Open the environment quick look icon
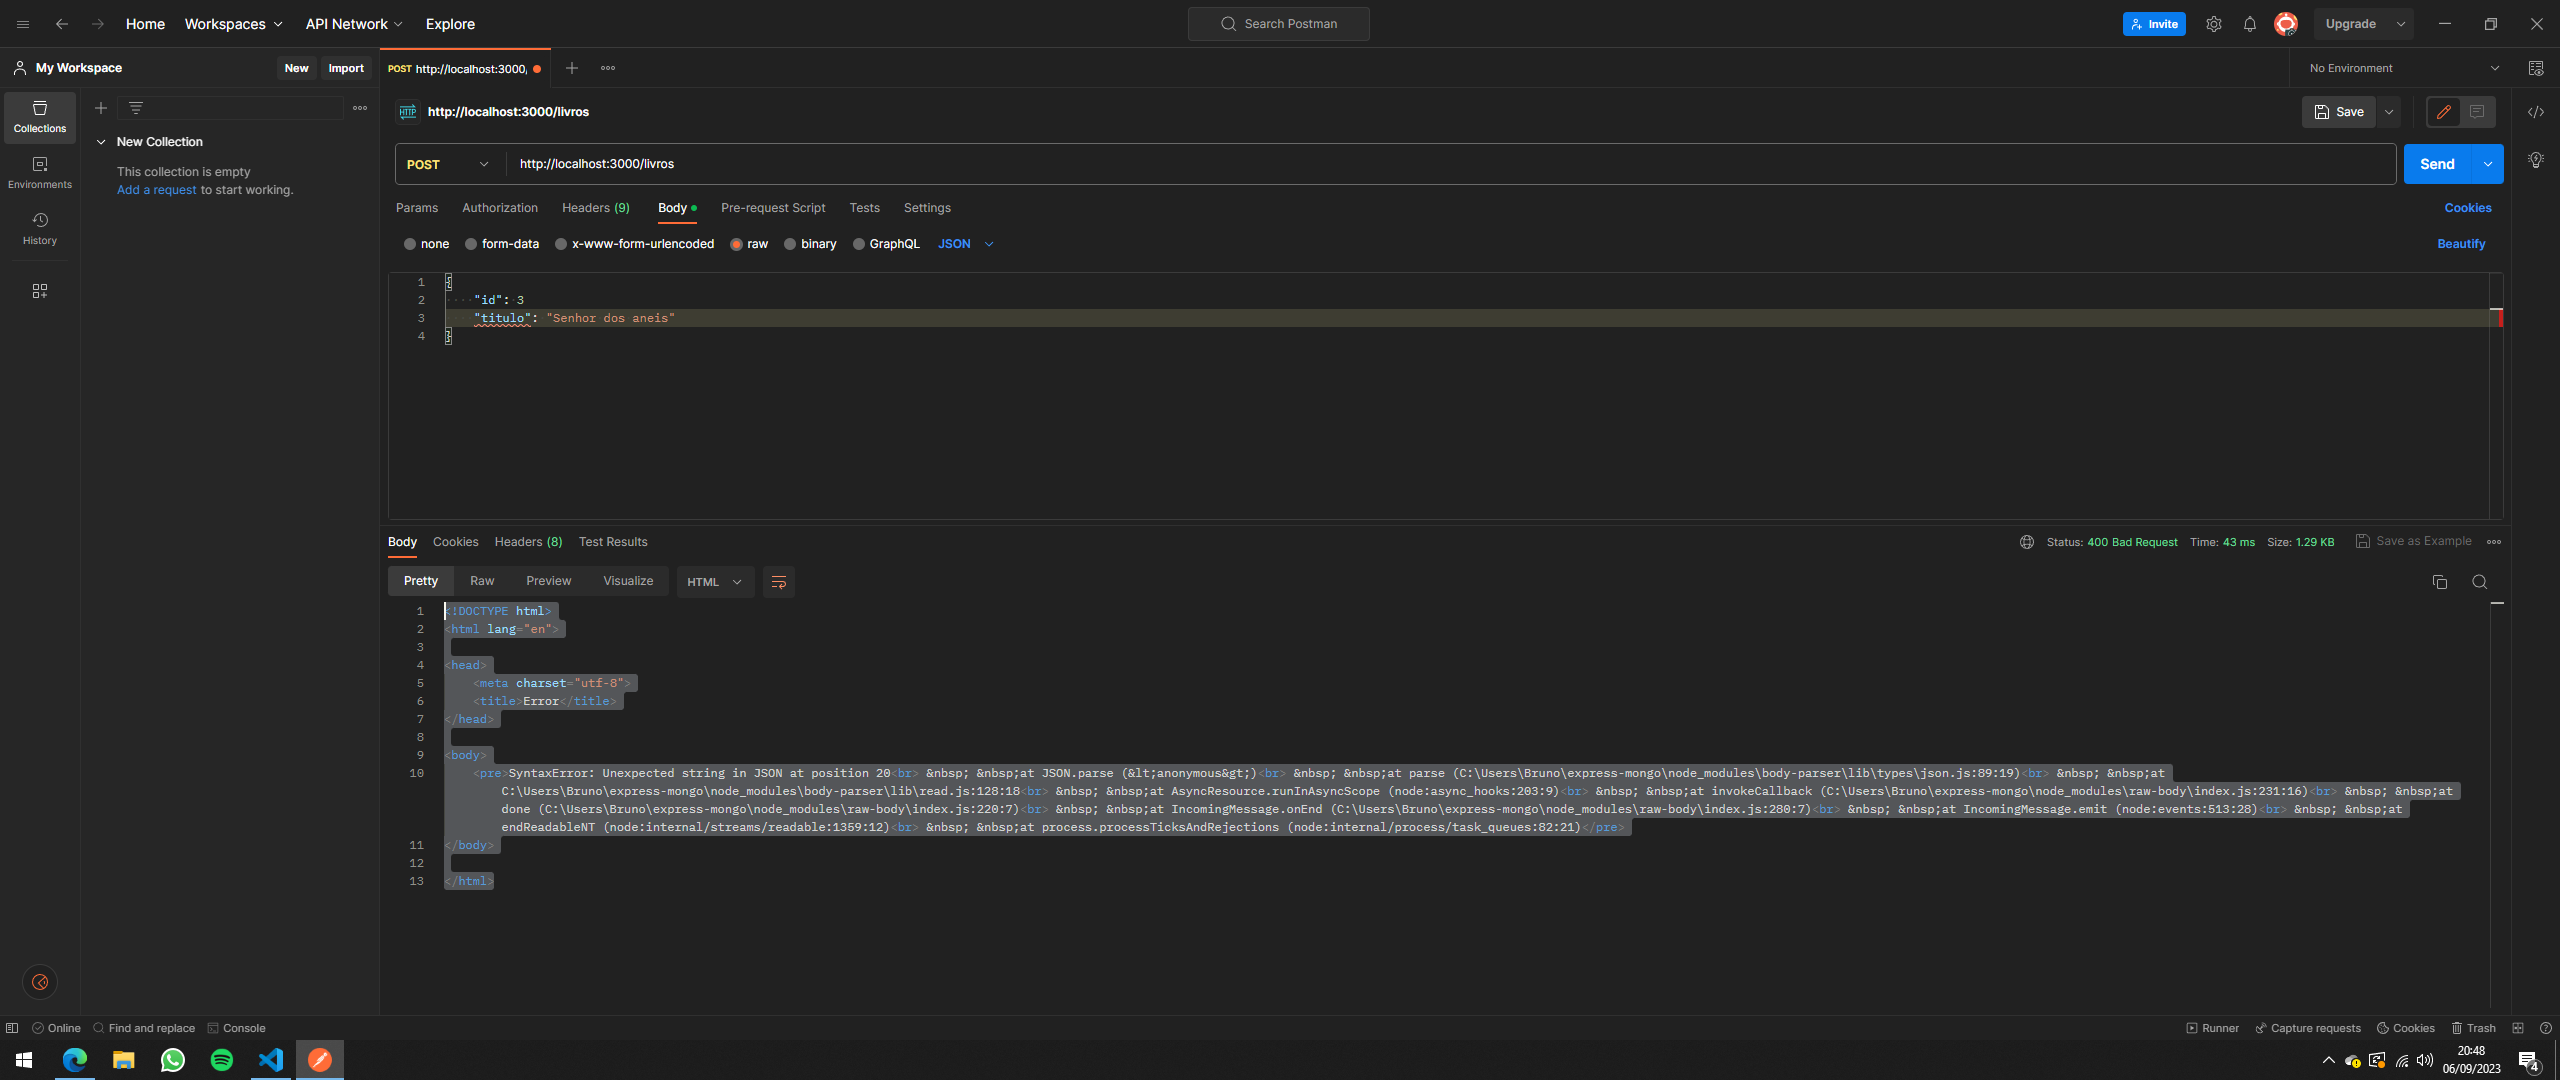The height and width of the screenshot is (1080, 2560). point(2536,68)
